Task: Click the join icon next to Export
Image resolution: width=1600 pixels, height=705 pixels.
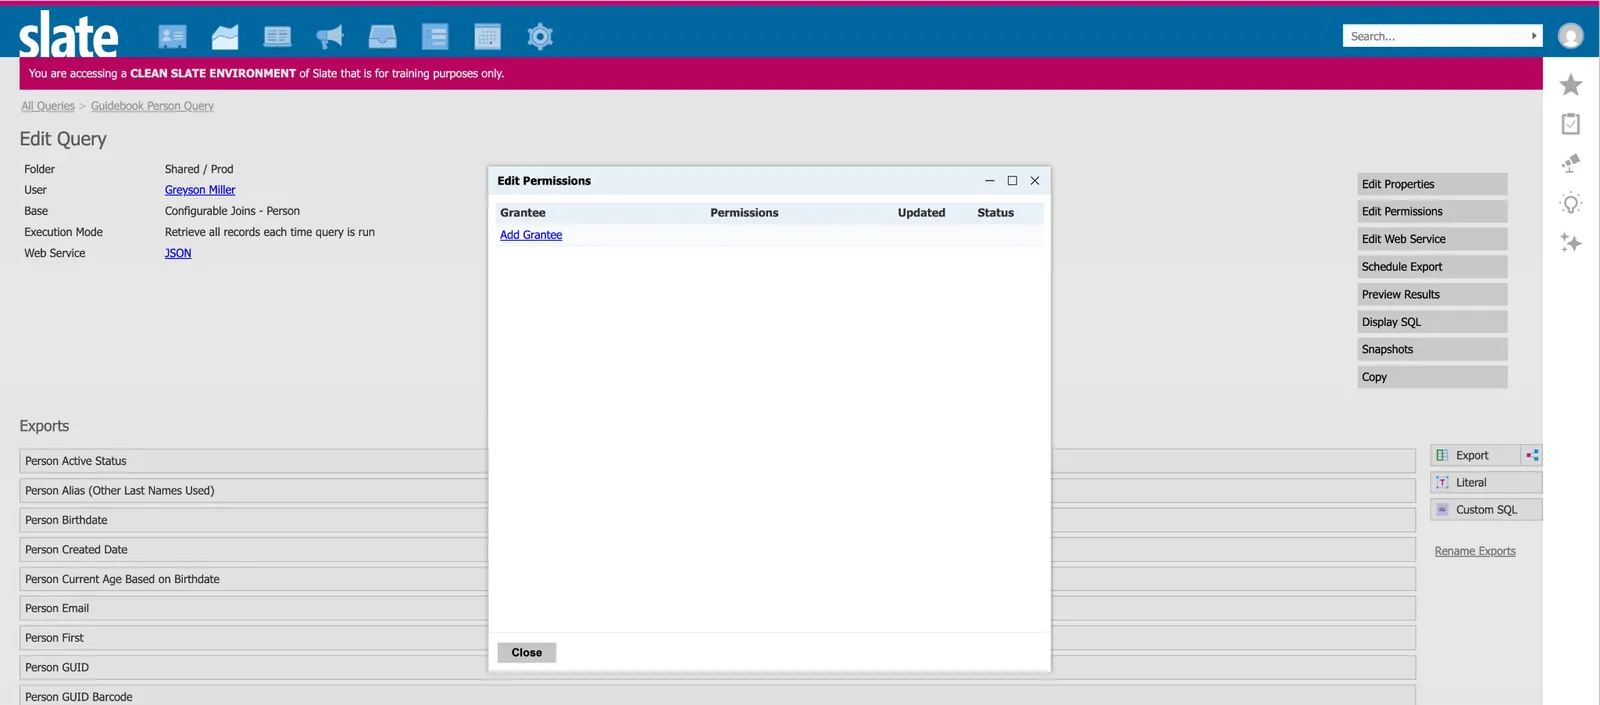Action: [1532, 455]
